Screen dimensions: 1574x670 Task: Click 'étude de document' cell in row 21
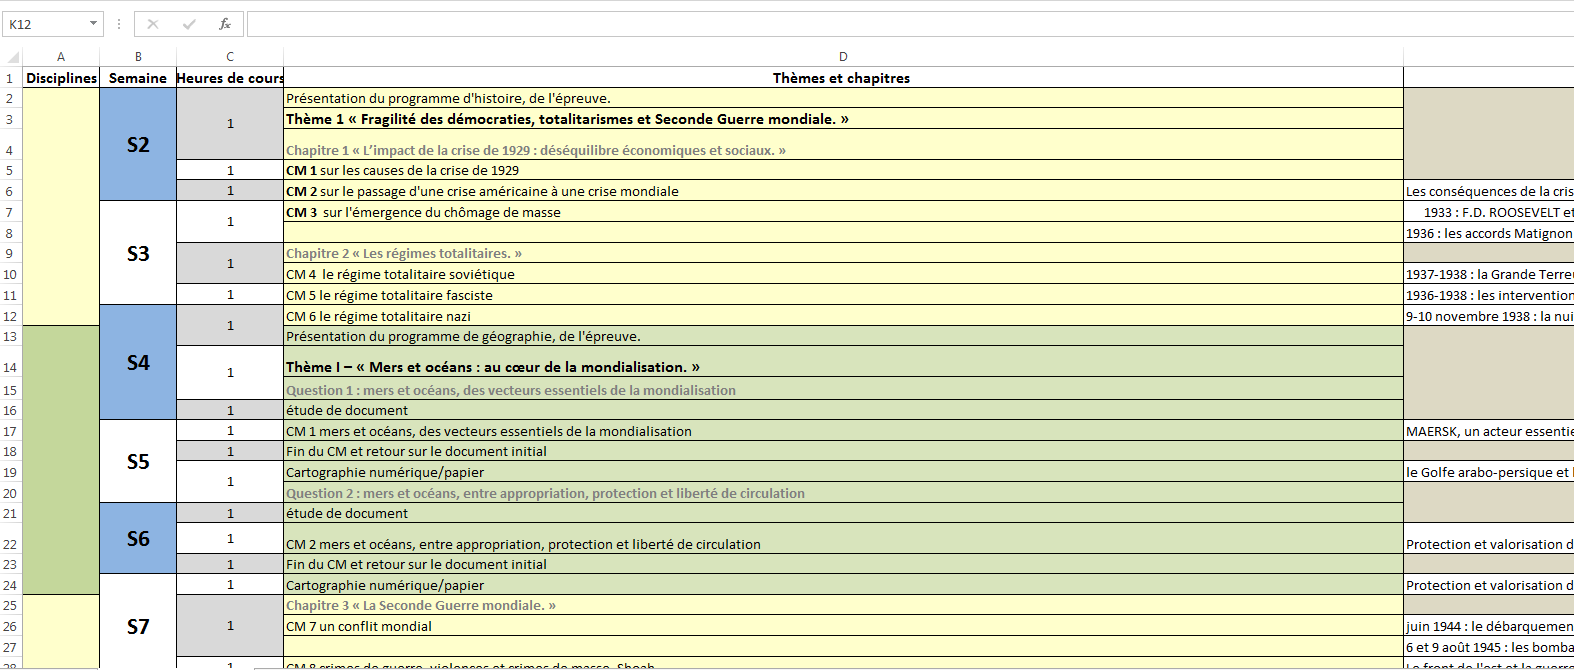click(843, 513)
